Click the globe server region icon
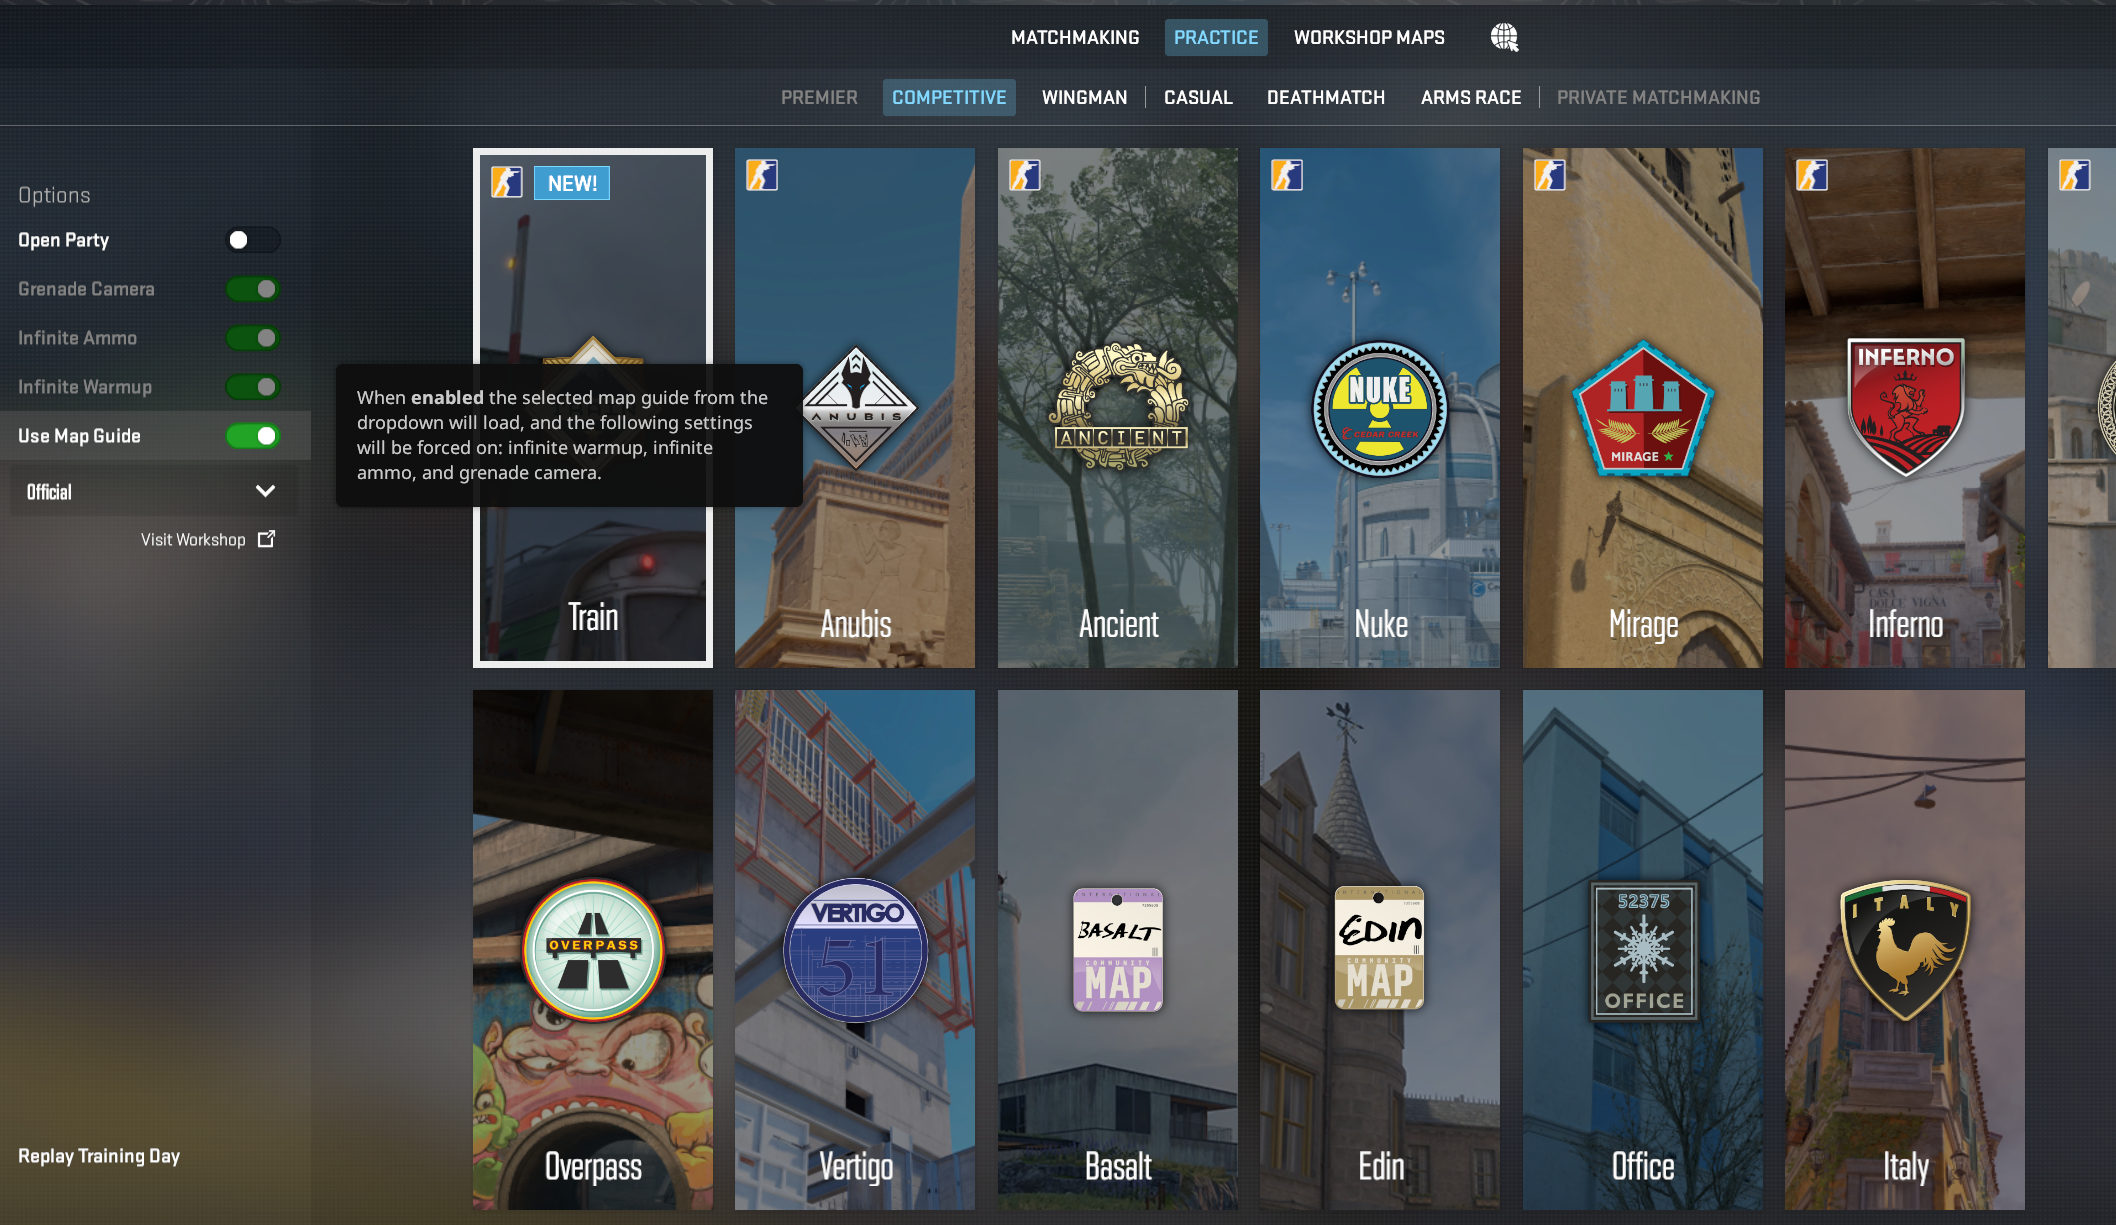Viewport: 2116px width, 1225px height. click(x=1503, y=37)
